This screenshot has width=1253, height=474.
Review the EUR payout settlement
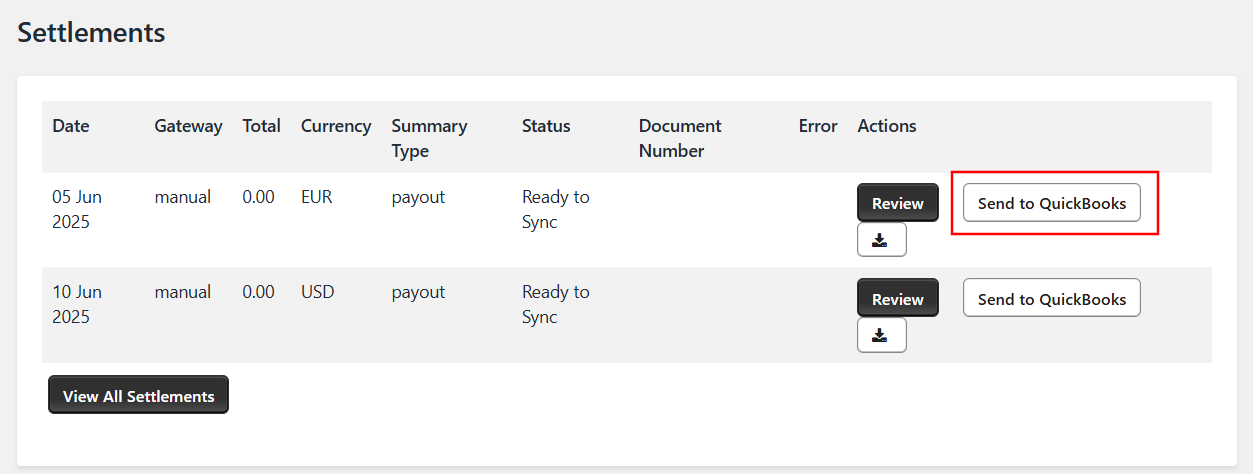[x=898, y=203]
